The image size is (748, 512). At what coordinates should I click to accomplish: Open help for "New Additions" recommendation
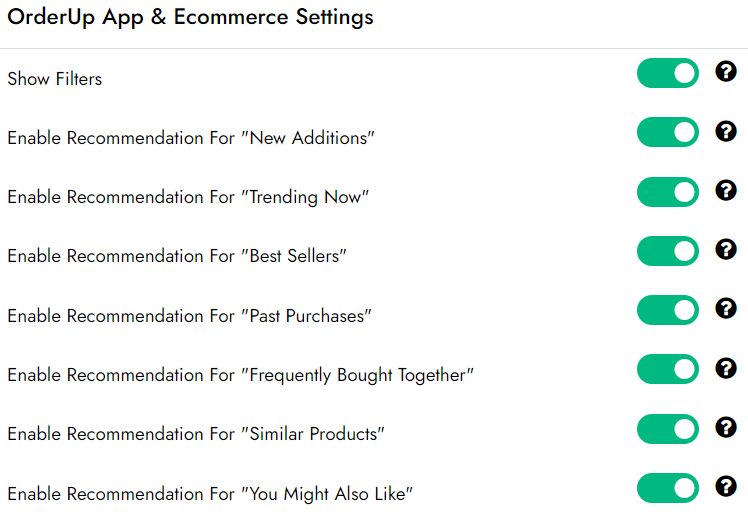click(726, 131)
